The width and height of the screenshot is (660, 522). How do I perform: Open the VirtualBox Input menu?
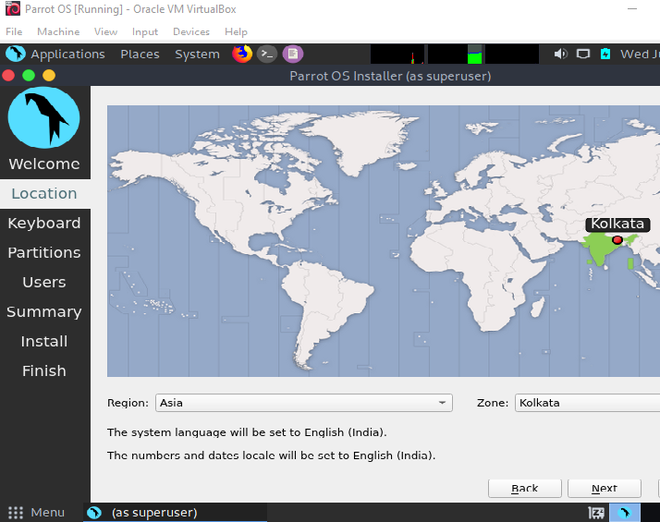tap(145, 32)
